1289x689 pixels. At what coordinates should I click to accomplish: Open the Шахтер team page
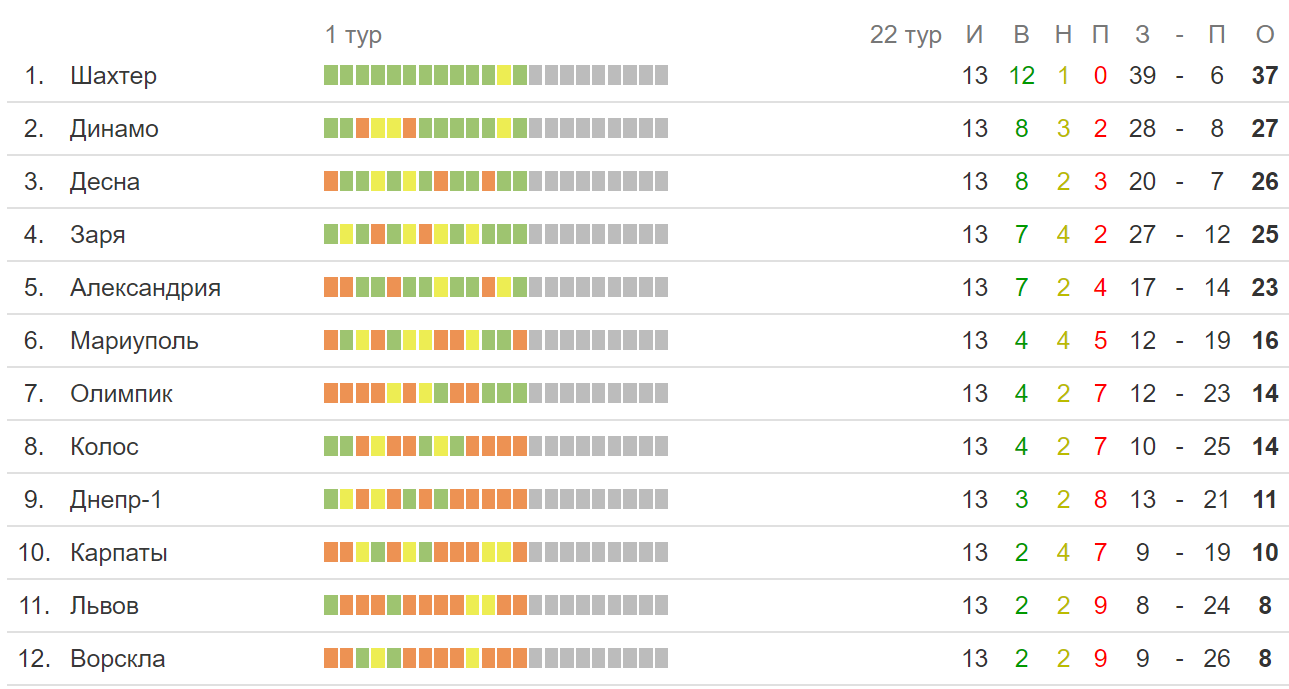coord(113,76)
